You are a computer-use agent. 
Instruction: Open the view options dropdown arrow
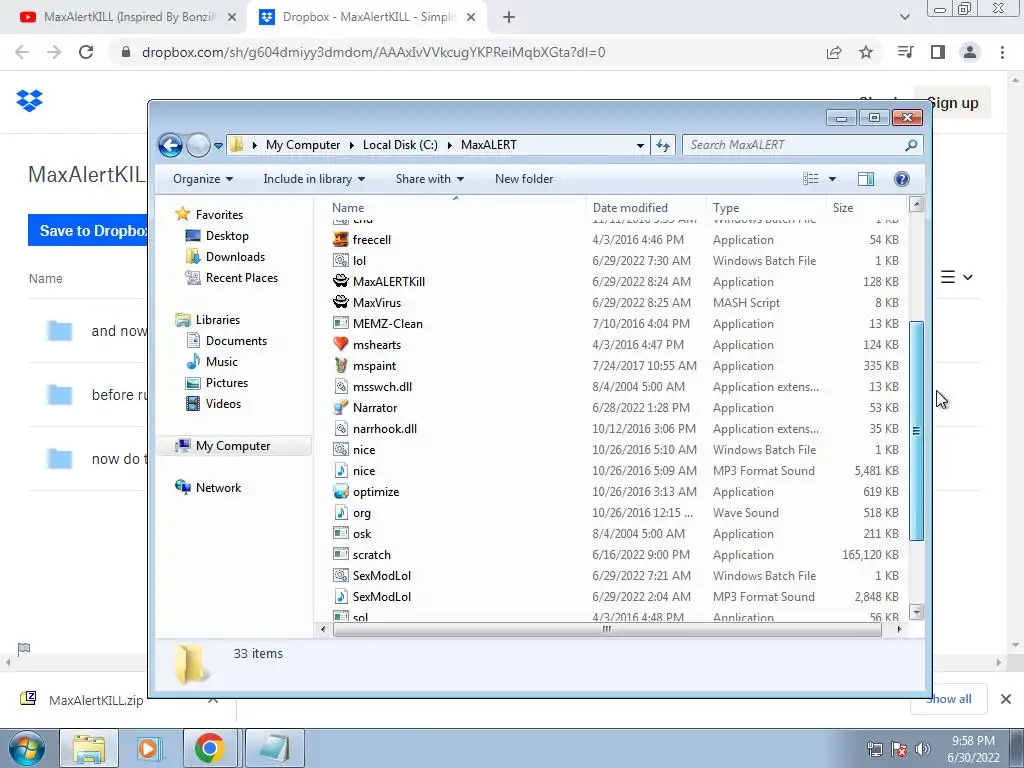point(832,179)
